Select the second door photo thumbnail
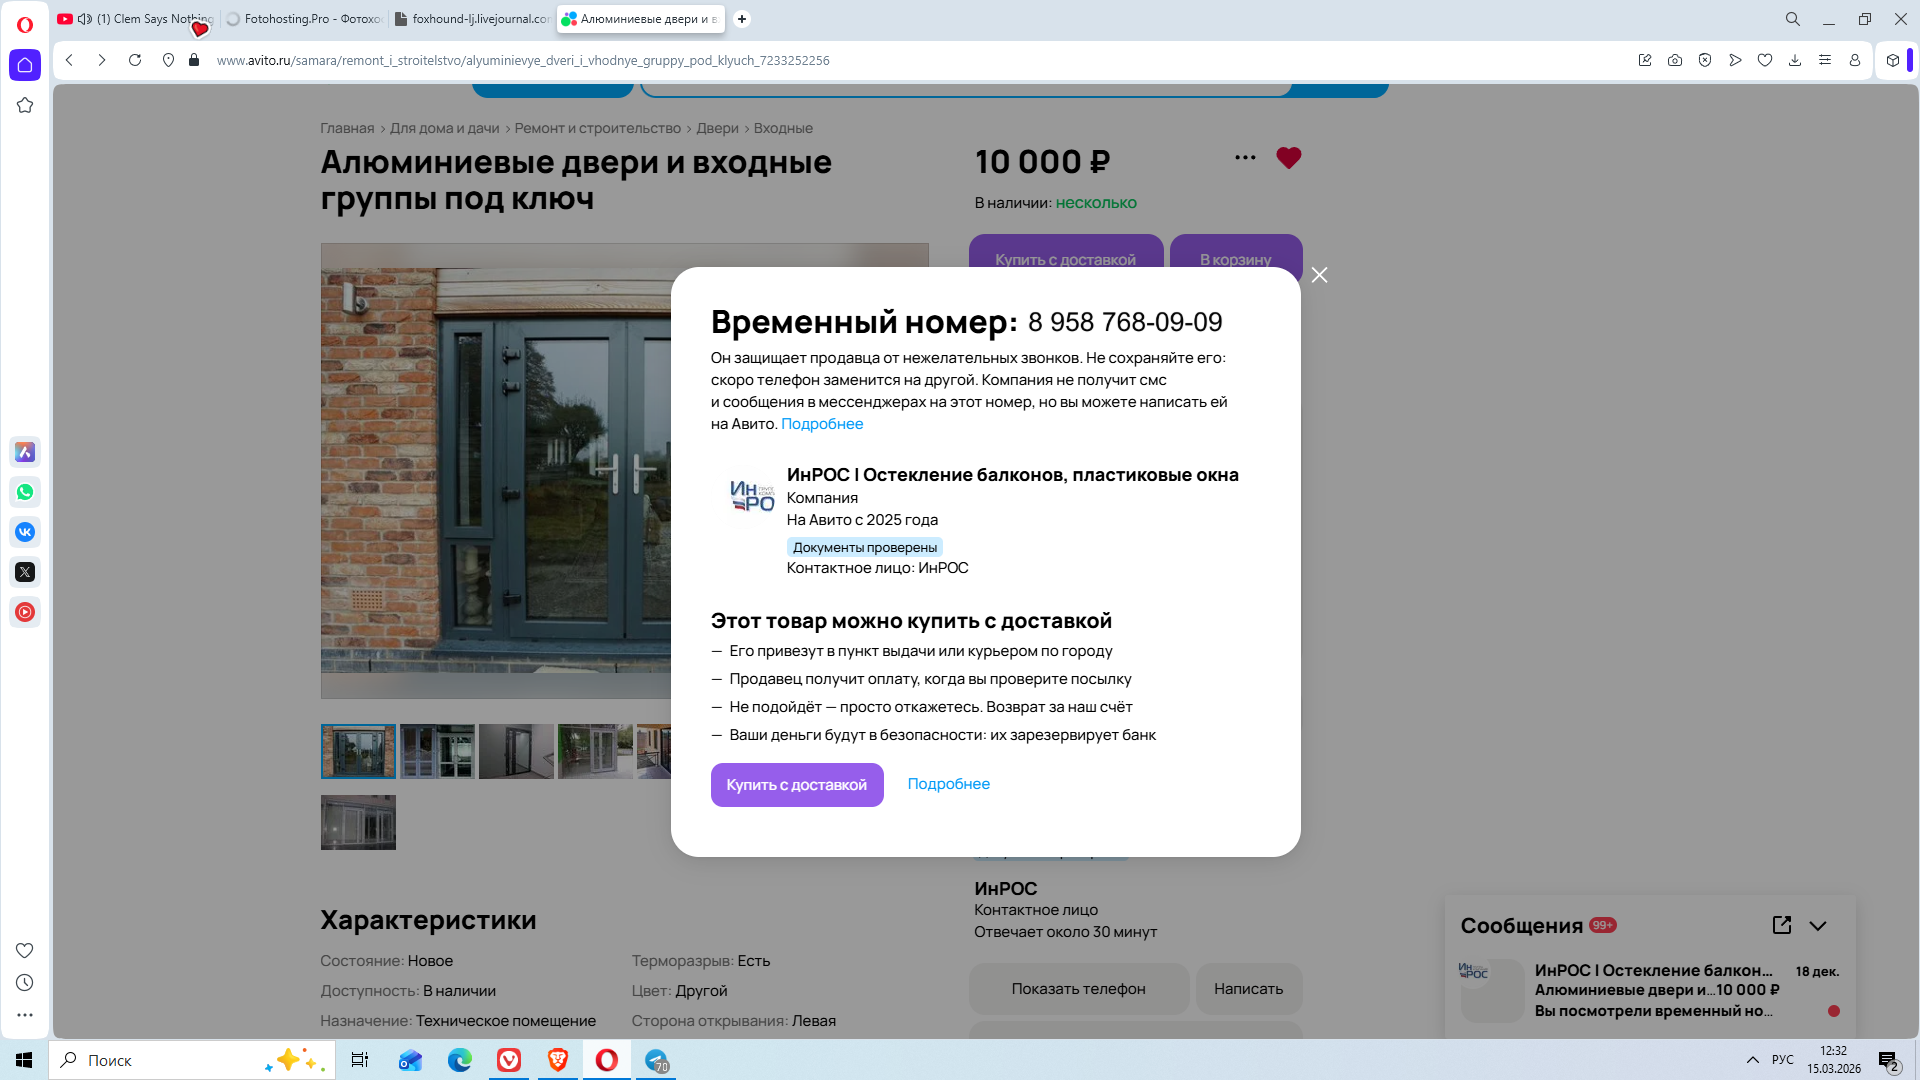This screenshot has width=1920, height=1080. [437, 751]
